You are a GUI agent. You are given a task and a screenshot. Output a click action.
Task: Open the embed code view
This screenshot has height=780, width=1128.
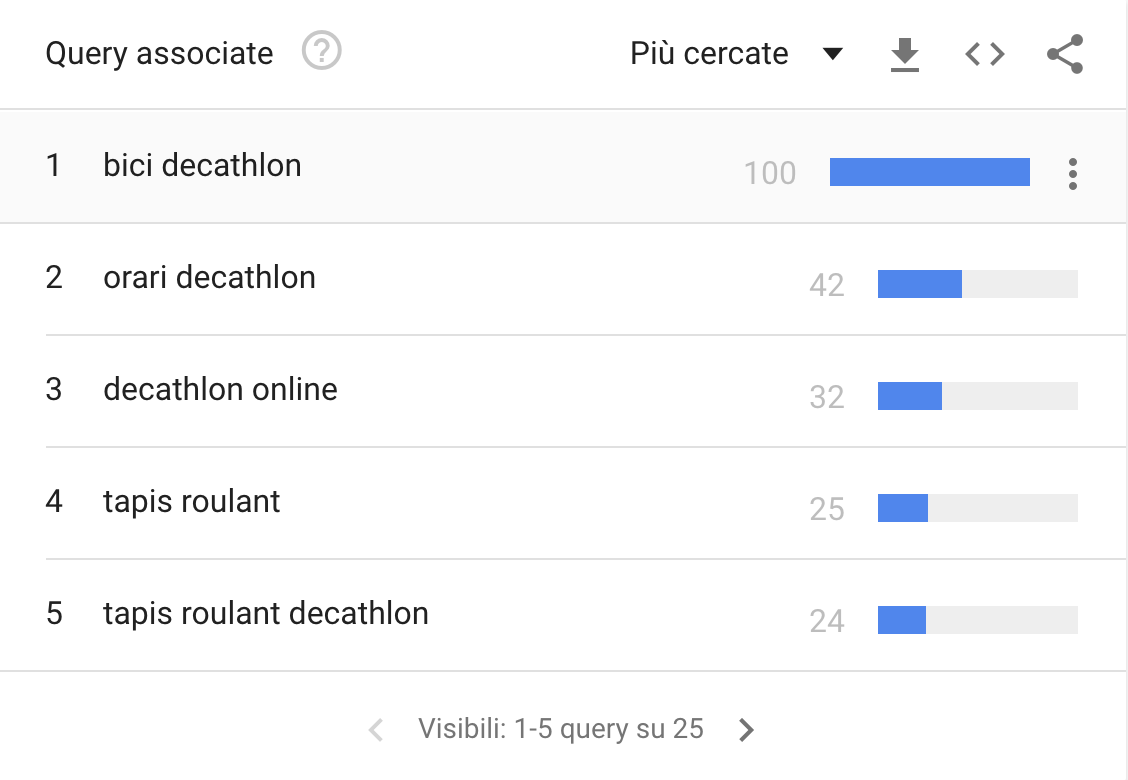[x=984, y=54]
